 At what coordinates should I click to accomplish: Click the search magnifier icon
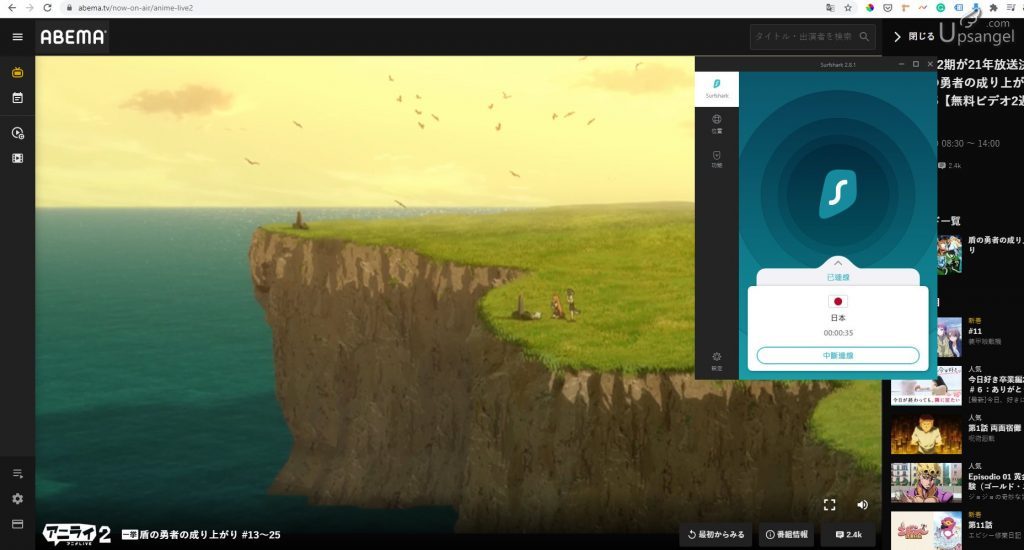[865, 37]
